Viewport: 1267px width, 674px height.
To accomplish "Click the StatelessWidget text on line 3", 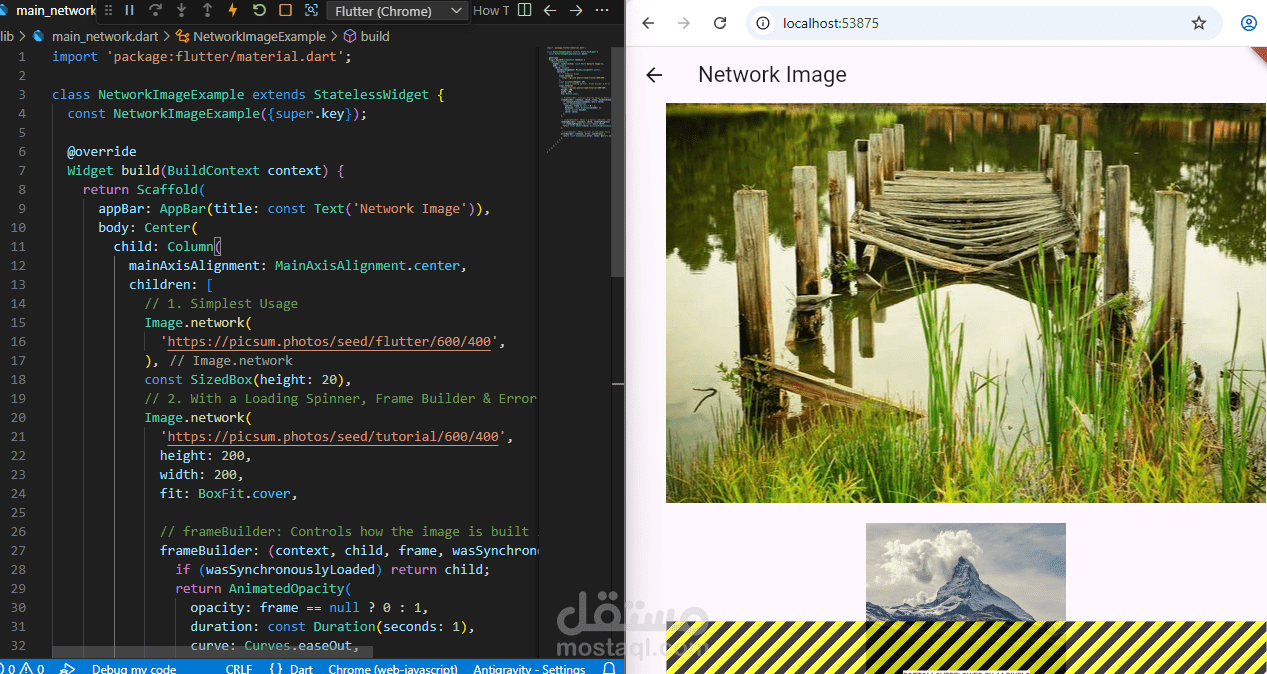I will coord(371,95).
